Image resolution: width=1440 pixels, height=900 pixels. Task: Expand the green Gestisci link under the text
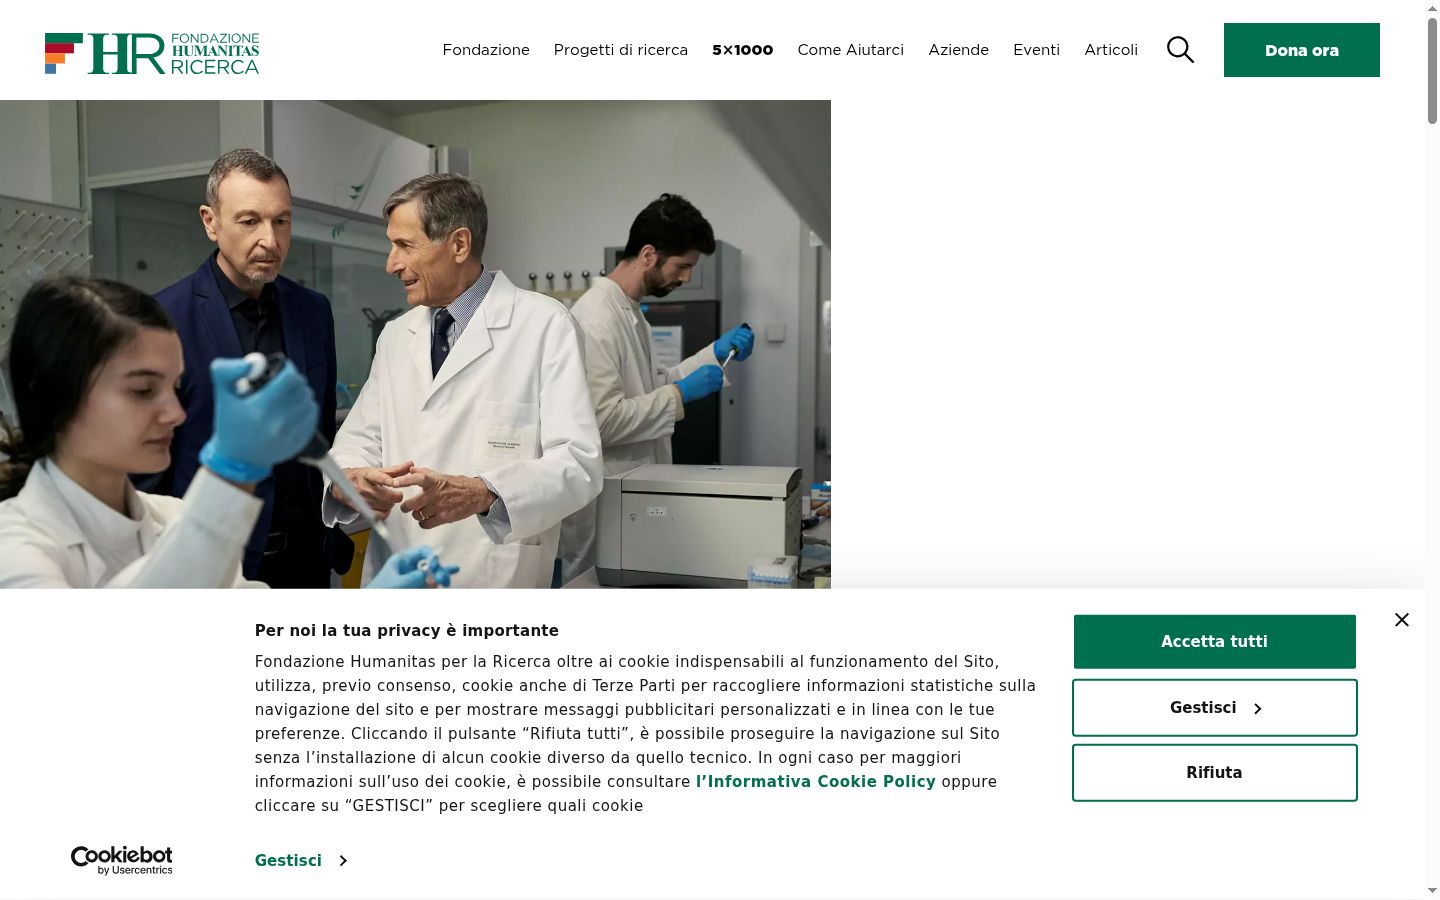tap(301, 860)
